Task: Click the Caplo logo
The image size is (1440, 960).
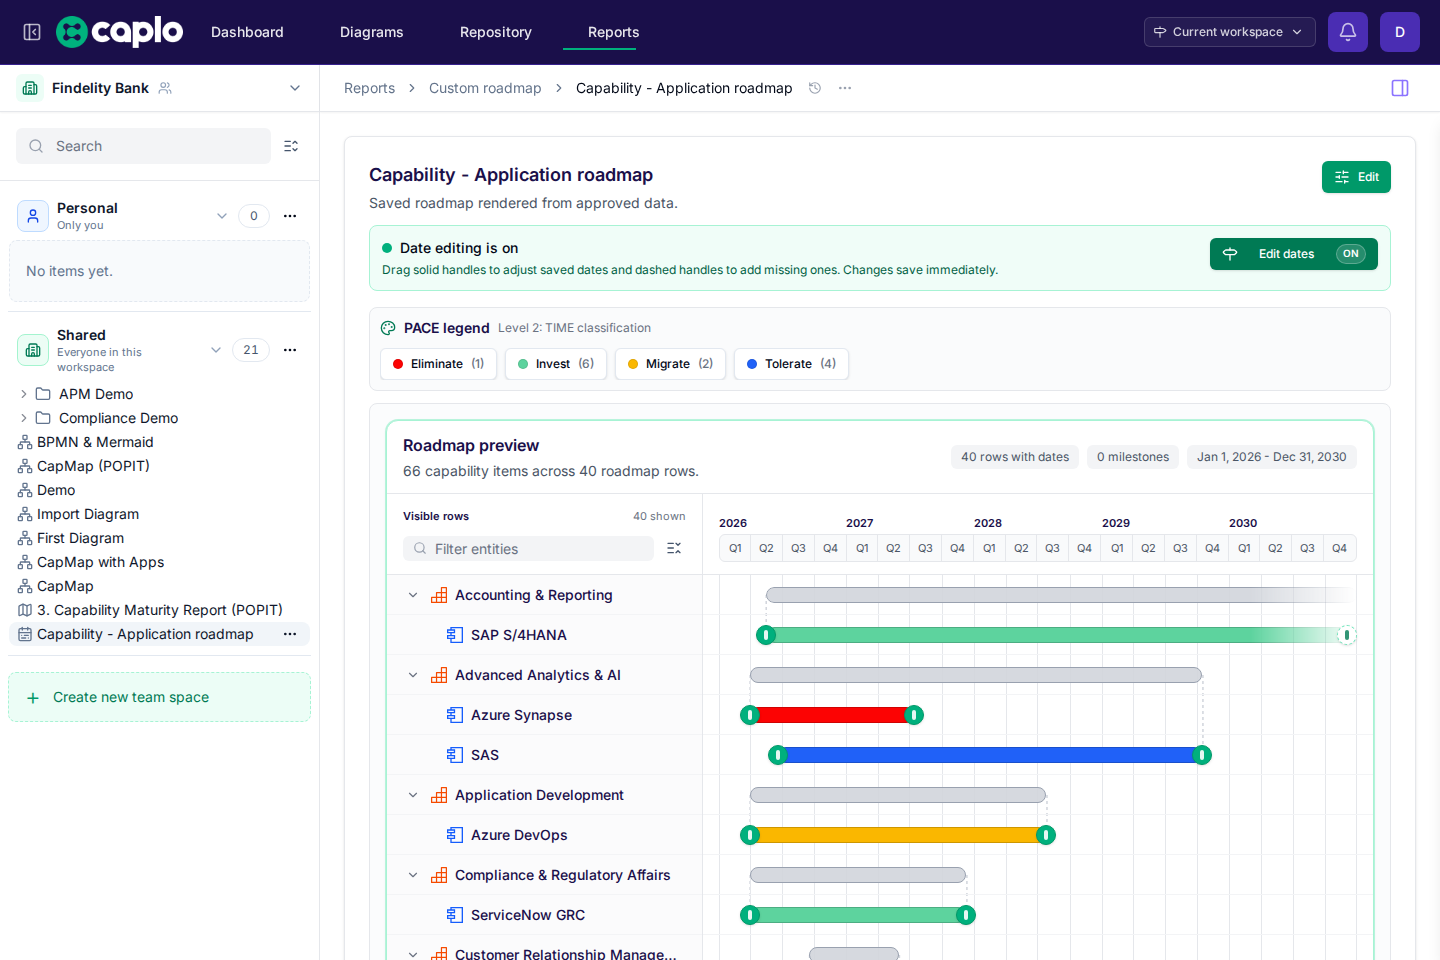Action: pyautogui.click(x=120, y=32)
